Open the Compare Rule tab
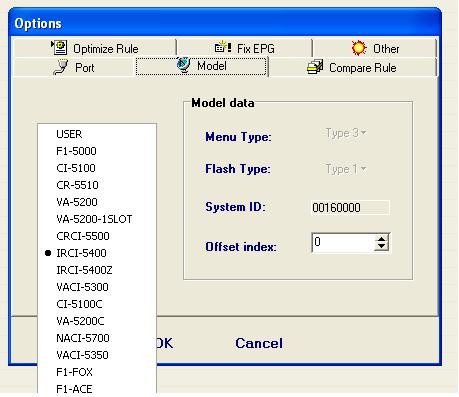Image resolution: width=459 pixels, height=397 pixels. pos(352,67)
